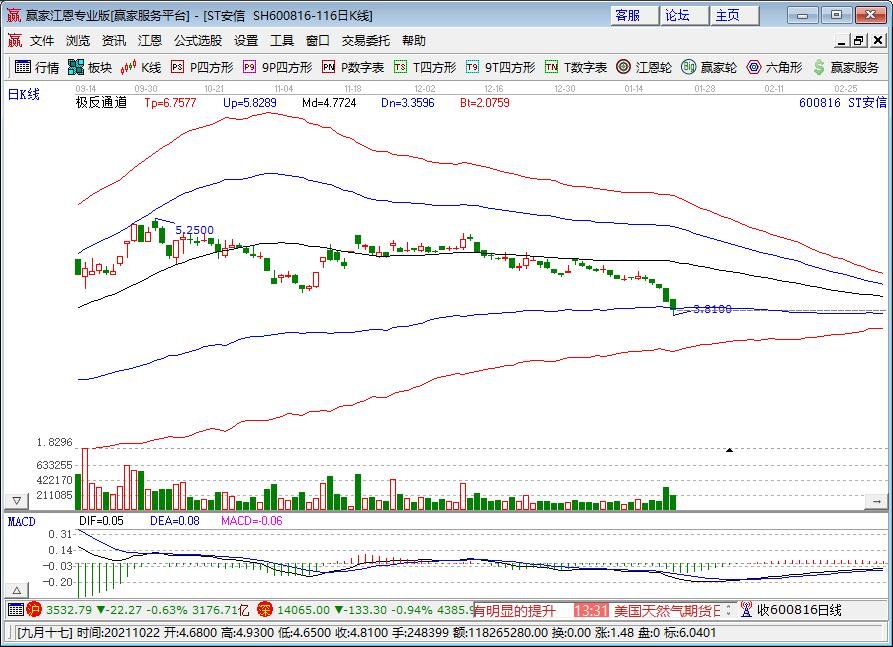Open the 浏览 menu
The height and width of the screenshot is (647, 893).
pyautogui.click(x=78, y=40)
